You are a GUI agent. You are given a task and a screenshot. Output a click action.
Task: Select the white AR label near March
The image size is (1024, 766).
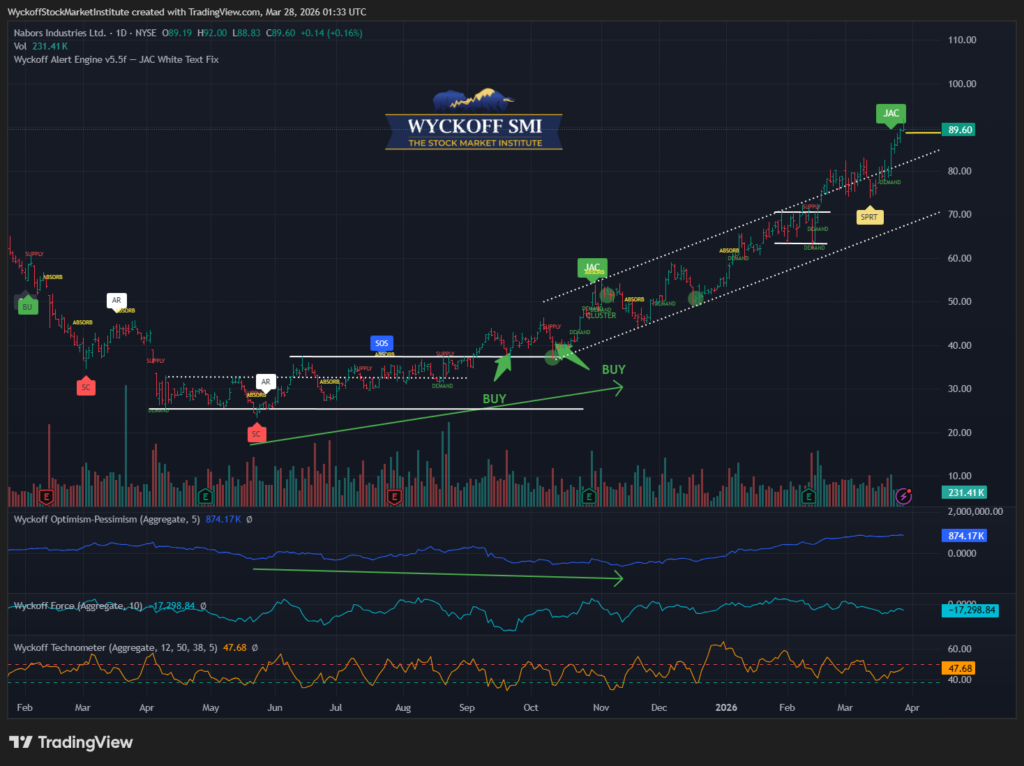(117, 300)
